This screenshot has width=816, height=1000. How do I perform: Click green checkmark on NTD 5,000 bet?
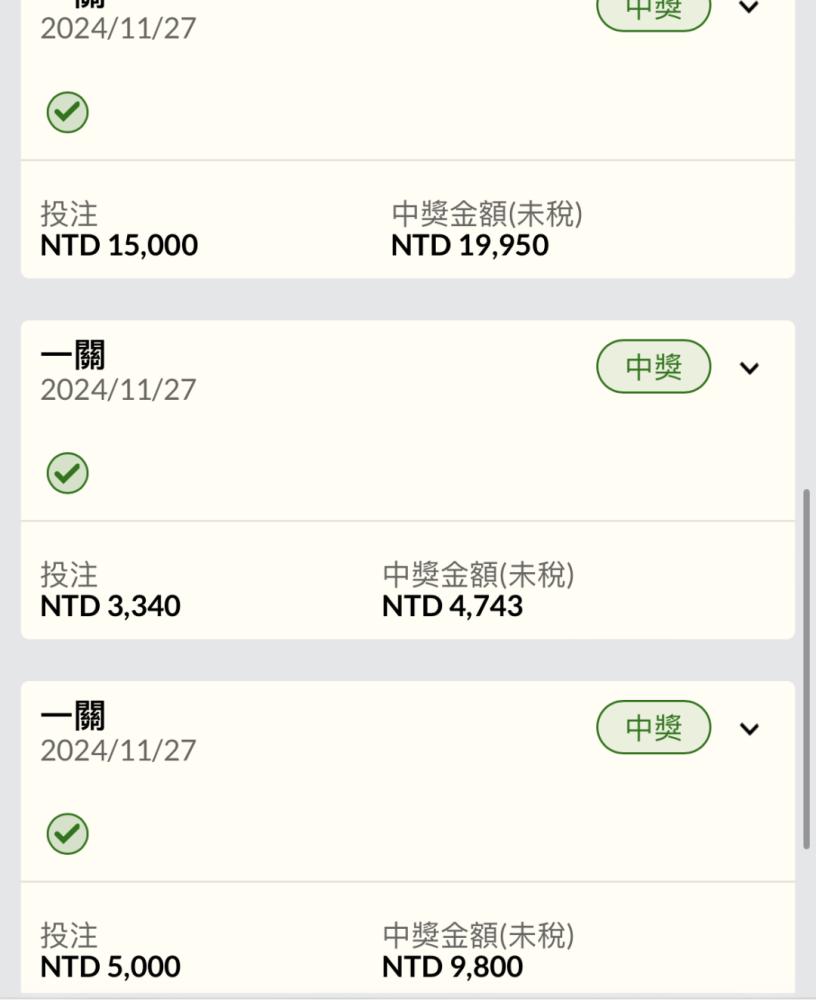pos(67,834)
